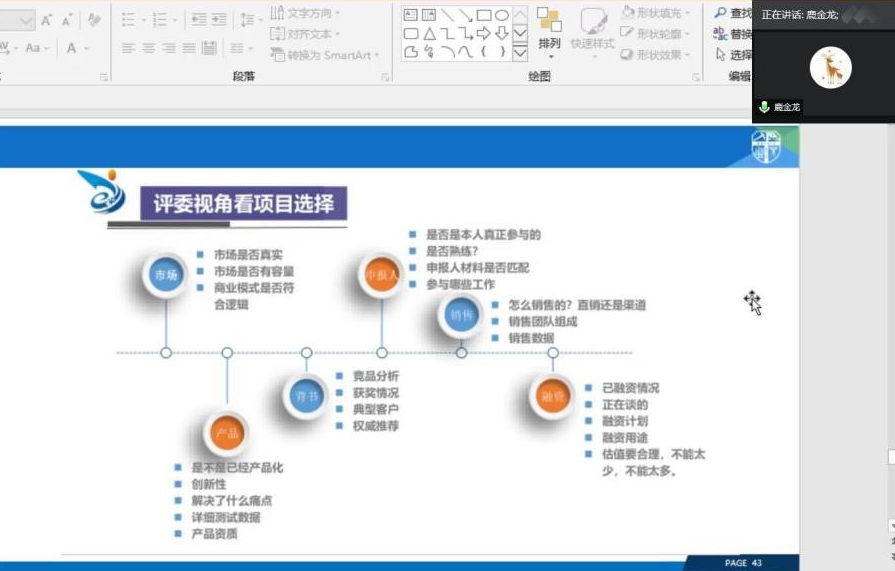Open the 形状填充 shape fill color picker

coord(657,13)
